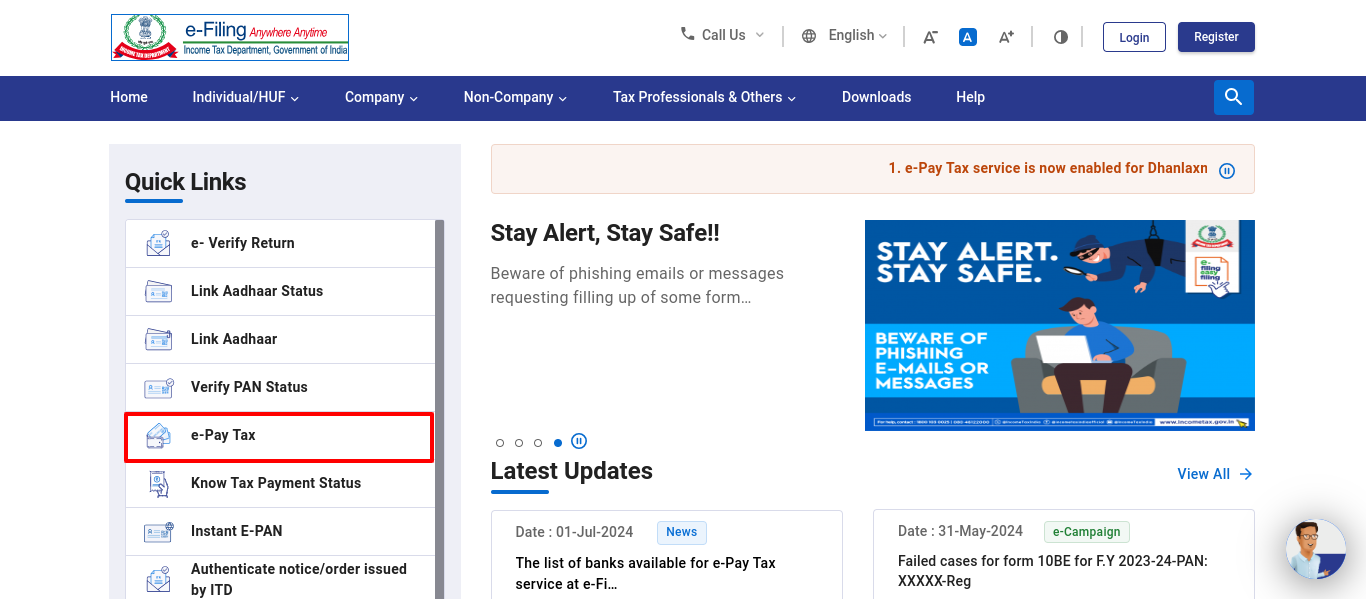This screenshot has height=599, width=1366.
Task: Open the e- Verify Return quick link
Action: click(280, 243)
